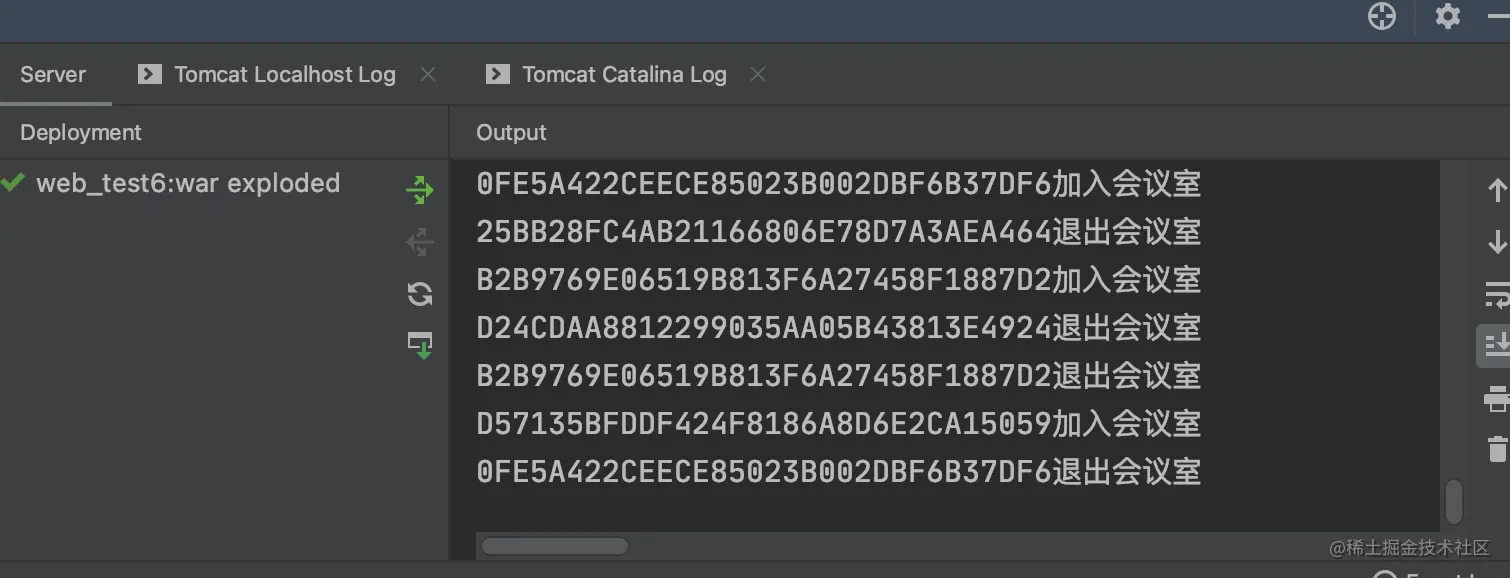The height and width of the screenshot is (578, 1510).
Task: Switch to the Server tab
Action: (x=53, y=74)
